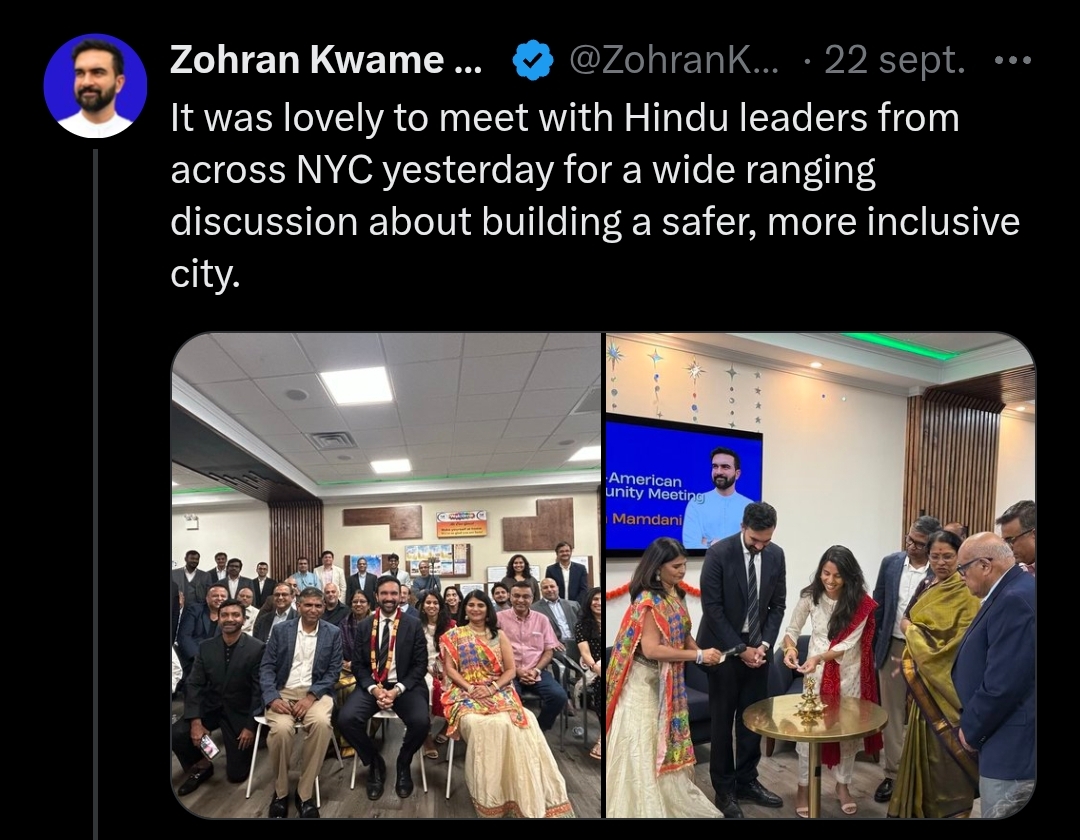The width and height of the screenshot is (1080, 840).
Task: Open the left group photo of seated attendees
Action: click(386, 576)
